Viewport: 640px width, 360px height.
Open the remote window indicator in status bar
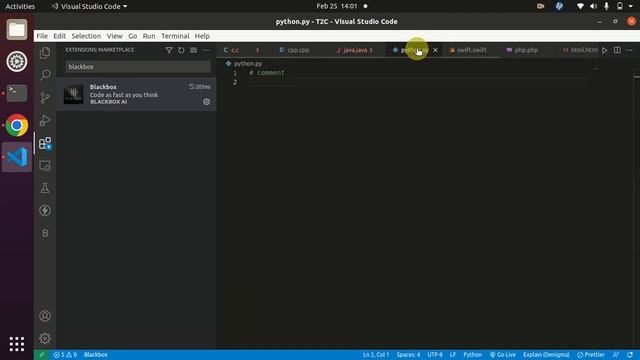pos(42,355)
